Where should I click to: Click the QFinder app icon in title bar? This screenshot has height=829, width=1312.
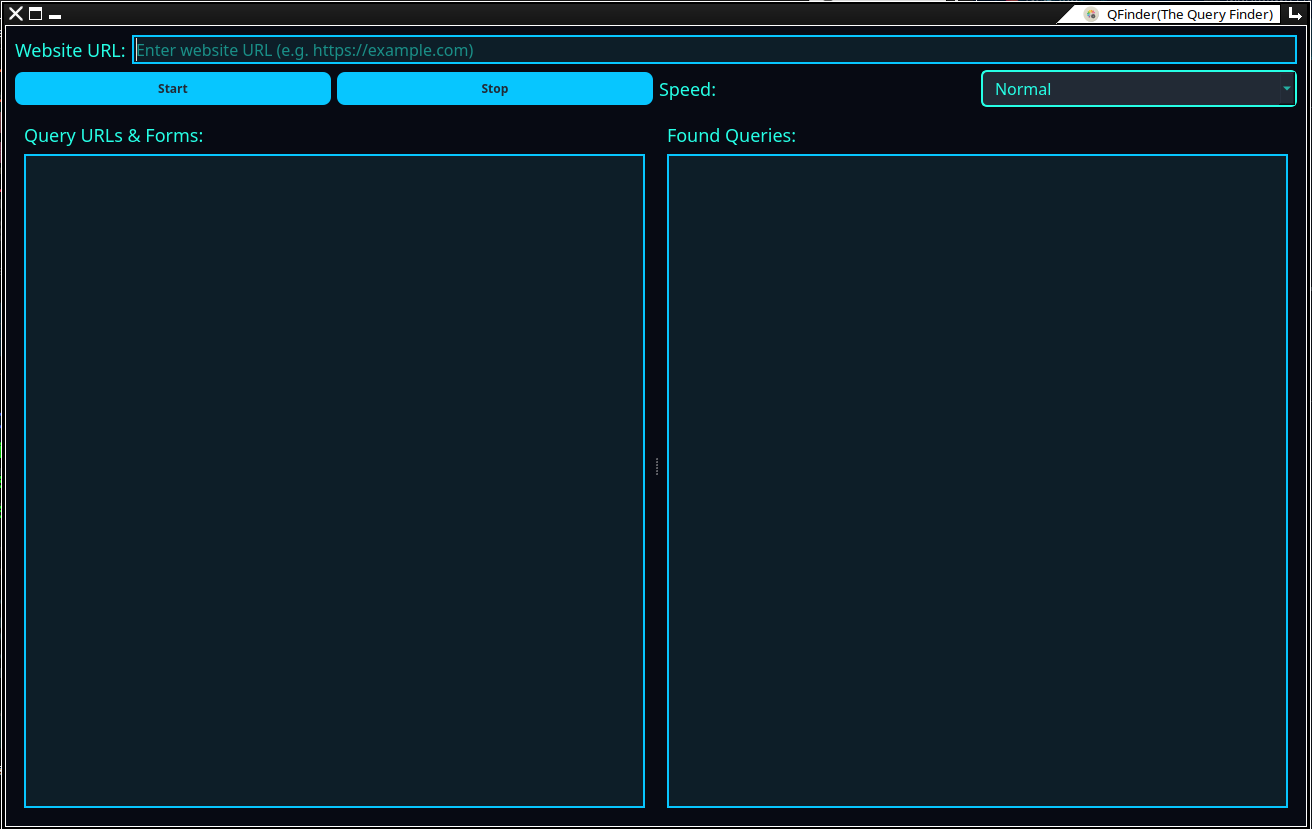(1092, 14)
